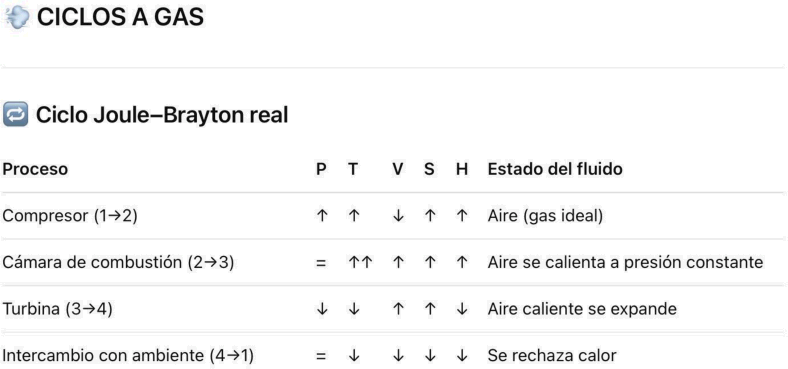Click Intercambio con ambiente (4→1) cell
This screenshot has height=369, width=788.
128,356
